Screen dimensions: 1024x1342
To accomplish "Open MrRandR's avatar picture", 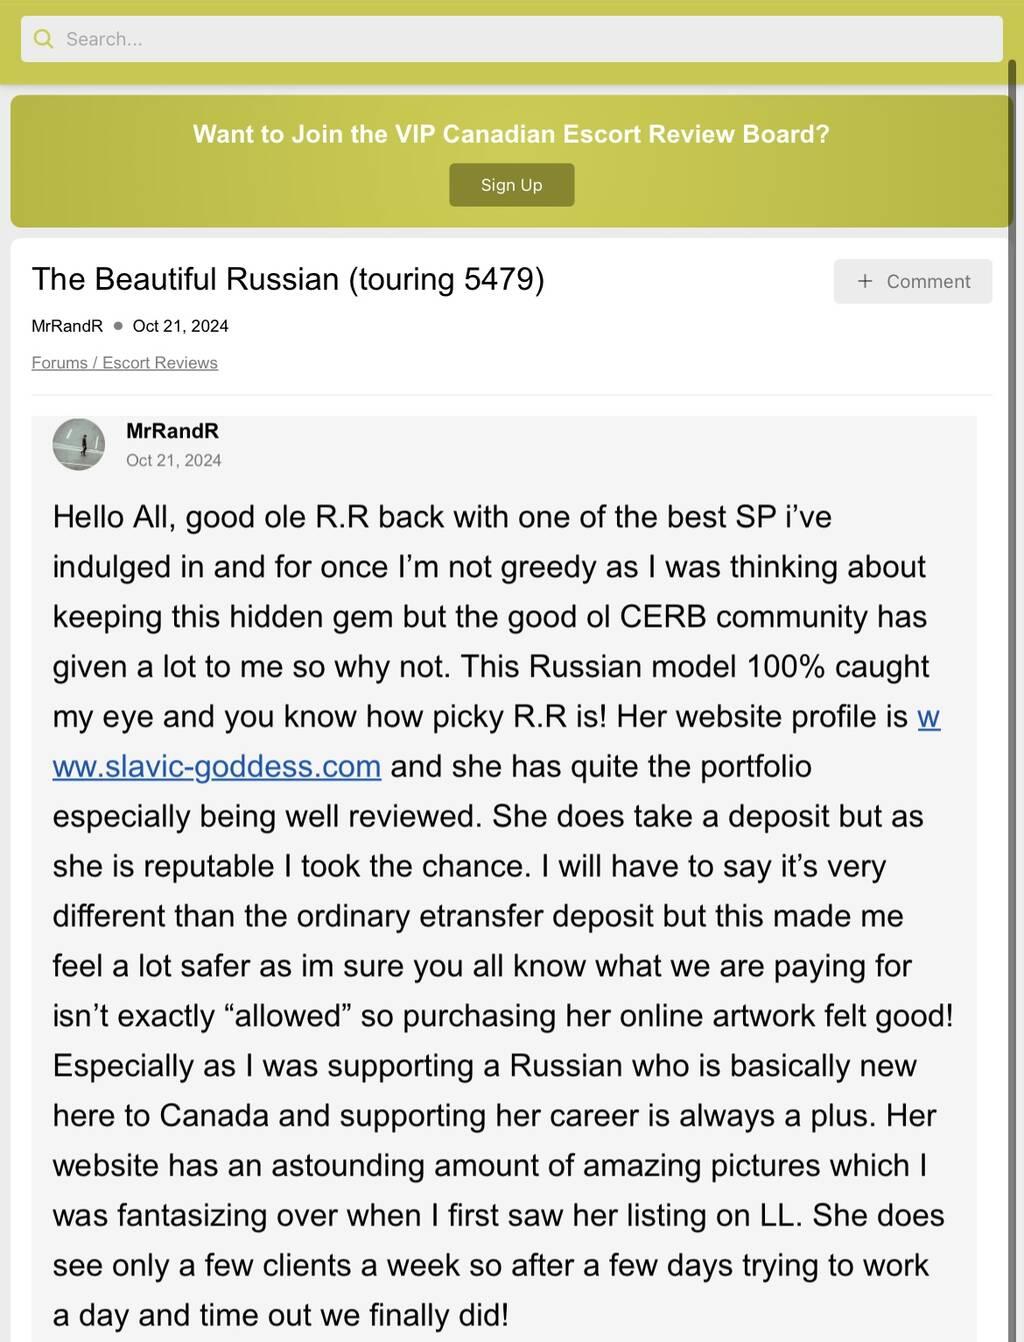I will coord(79,444).
